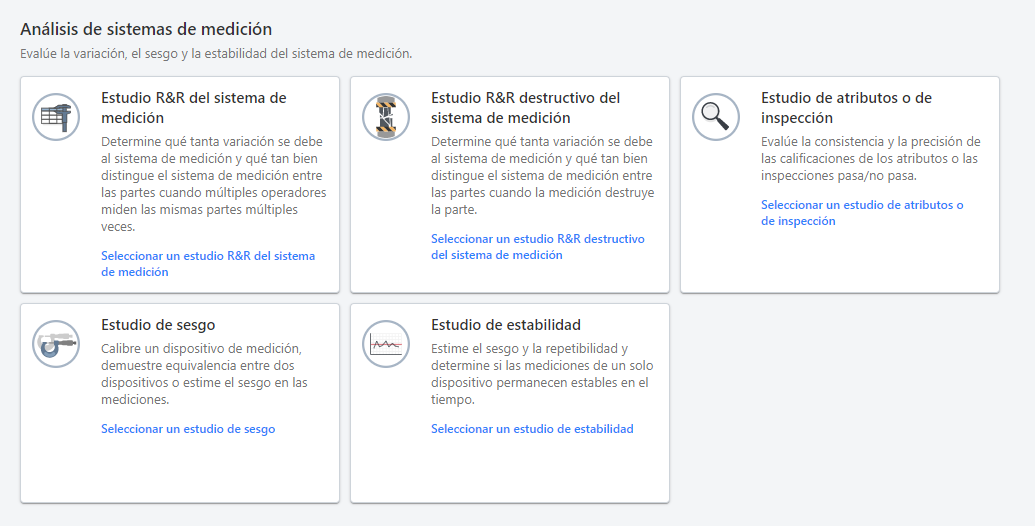Screen dimensions: 1035x526
Task: Click the stability chart icon
Action: click(x=386, y=344)
